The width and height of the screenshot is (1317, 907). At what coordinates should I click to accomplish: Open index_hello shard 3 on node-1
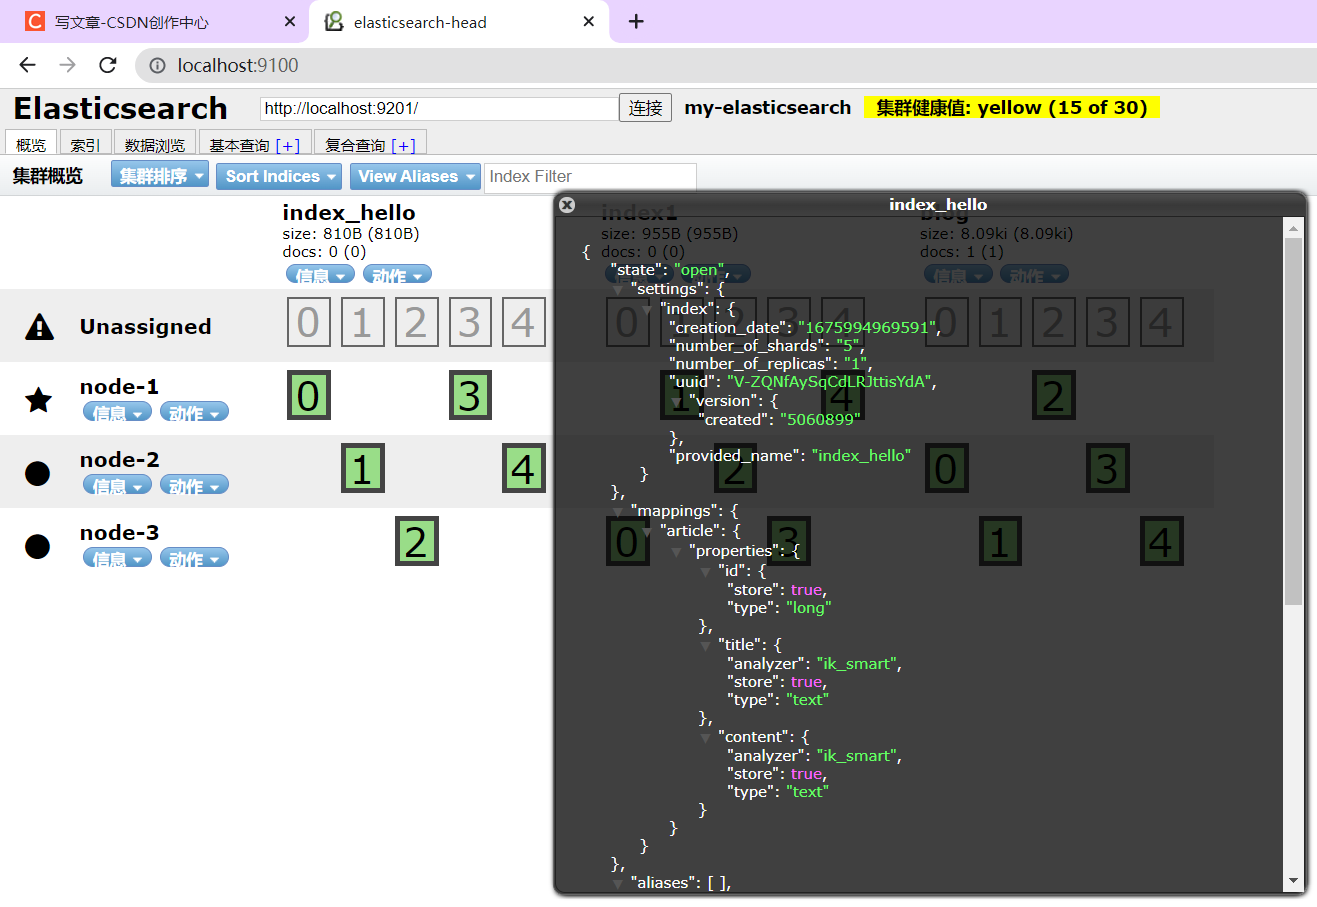470,395
